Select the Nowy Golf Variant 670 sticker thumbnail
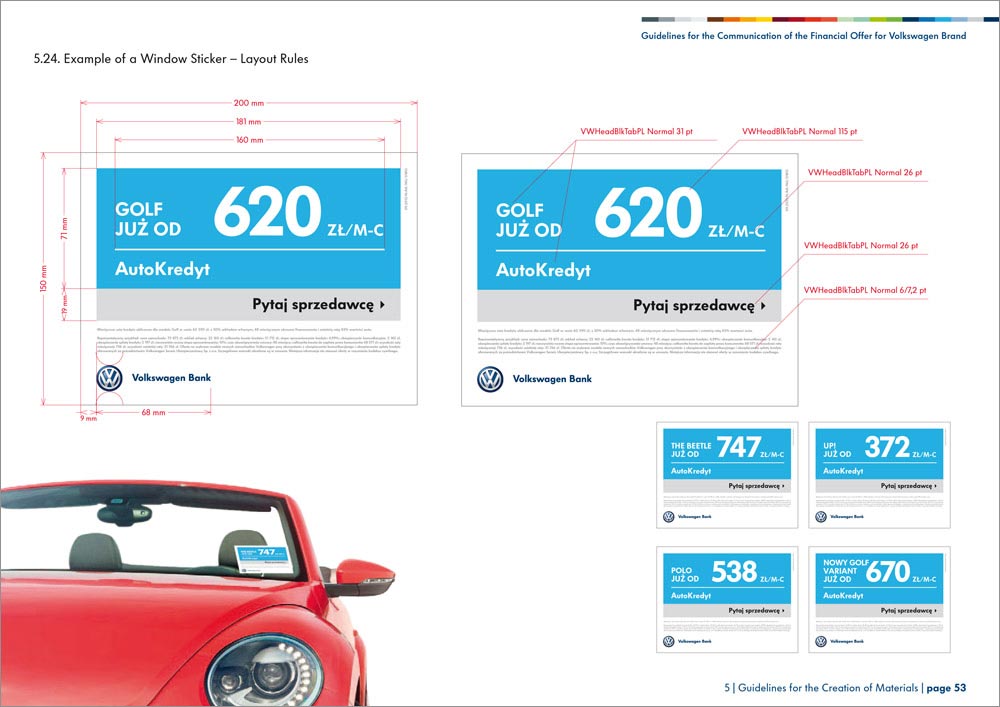This screenshot has height=707, width=1000. coord(879,599)
